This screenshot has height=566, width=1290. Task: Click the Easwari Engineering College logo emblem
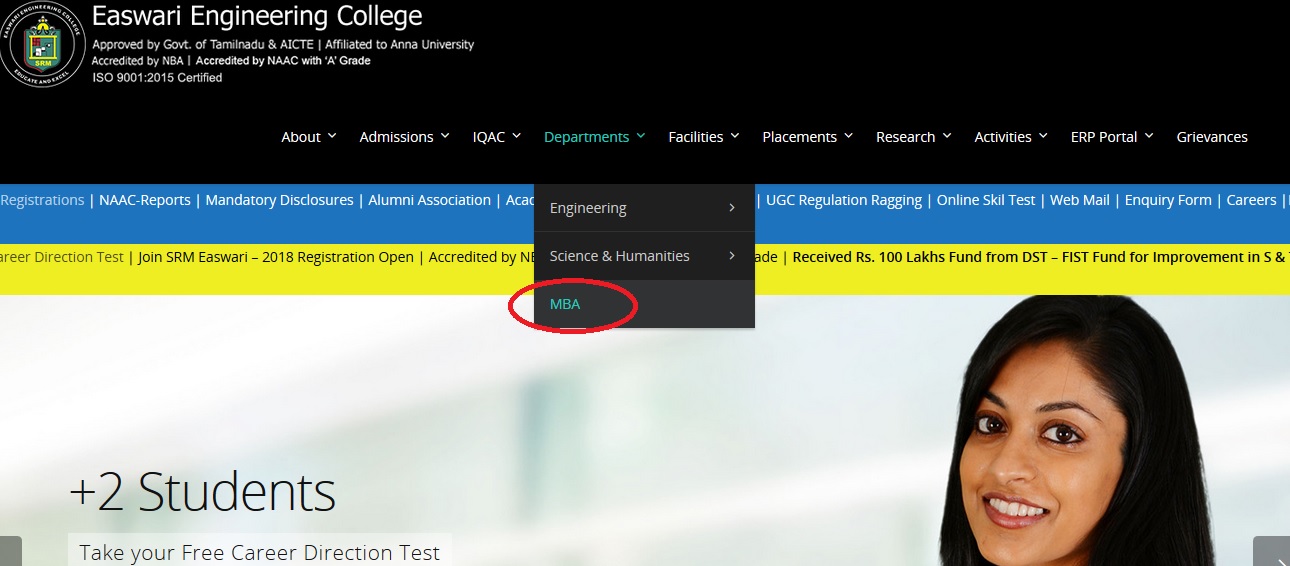click(x=40, y=44)
